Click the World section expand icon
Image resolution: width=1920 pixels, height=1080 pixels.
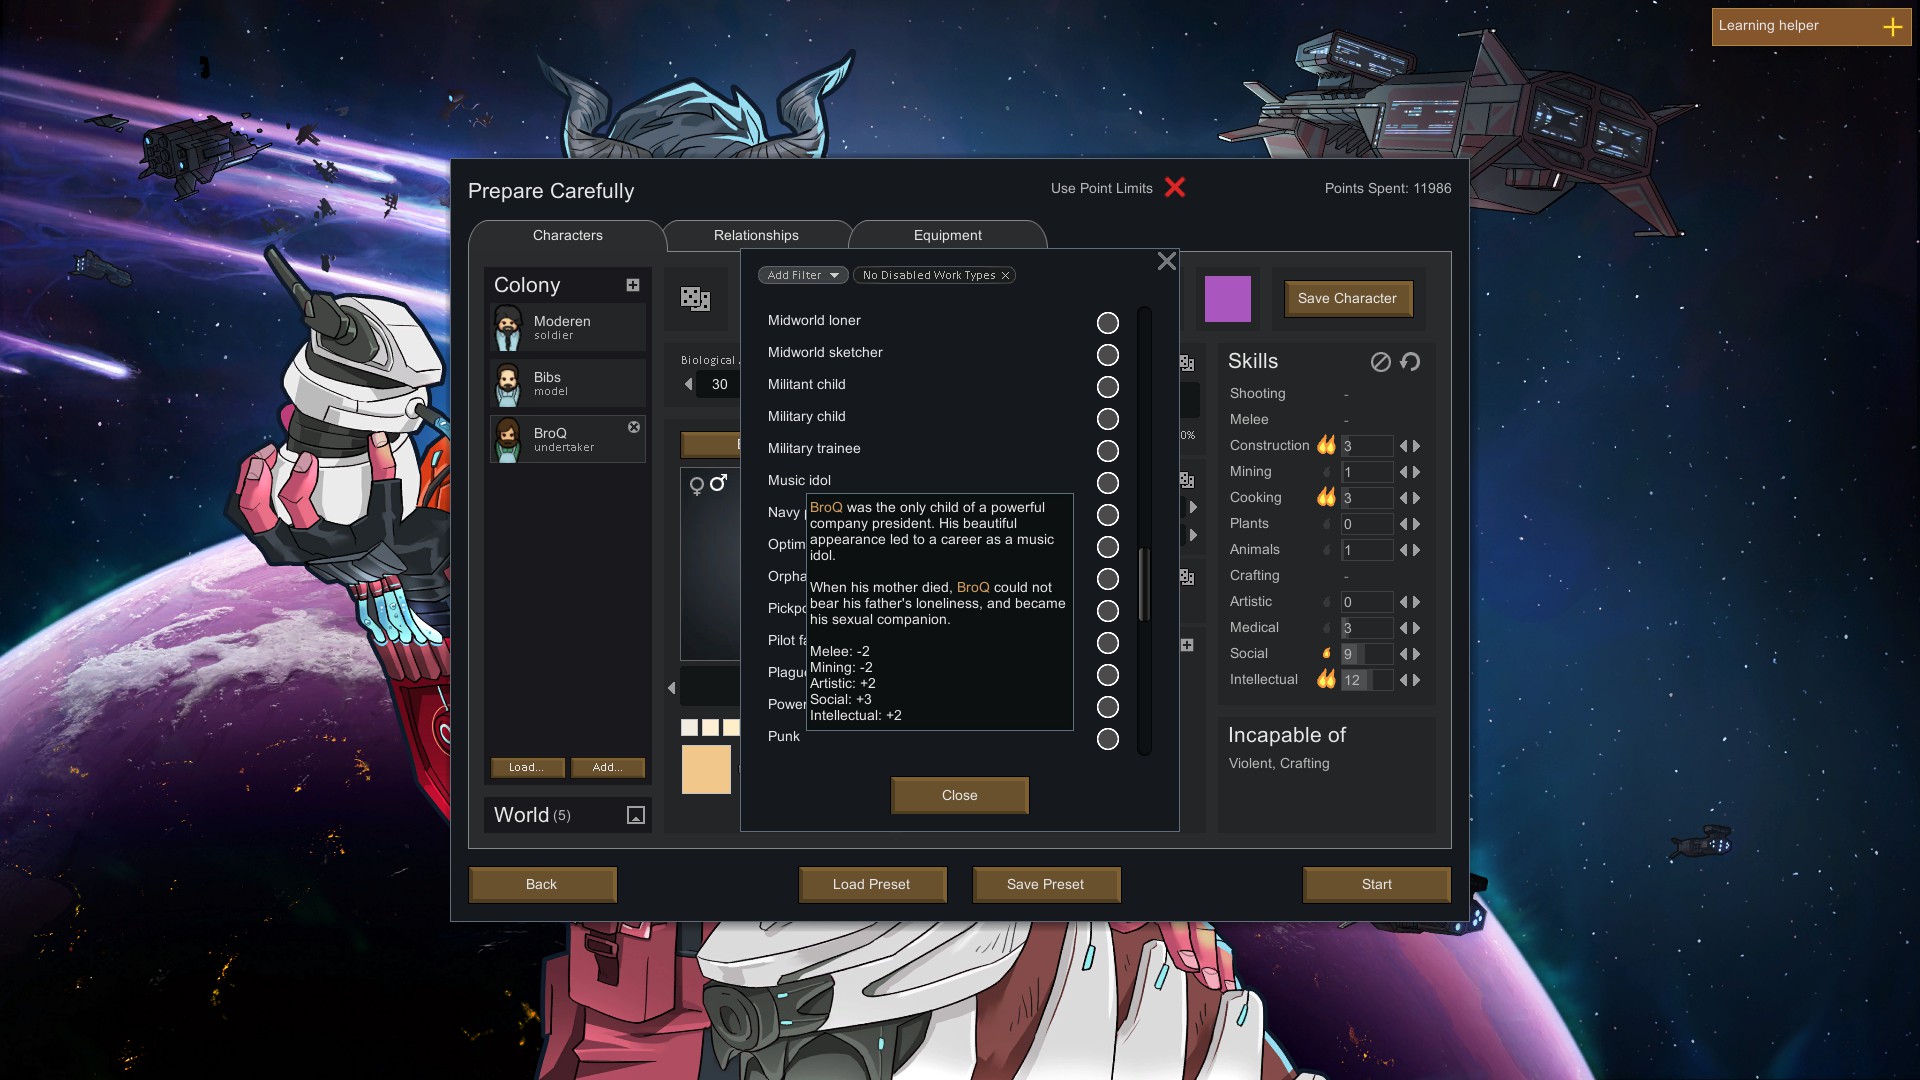[x=635, y=815]
